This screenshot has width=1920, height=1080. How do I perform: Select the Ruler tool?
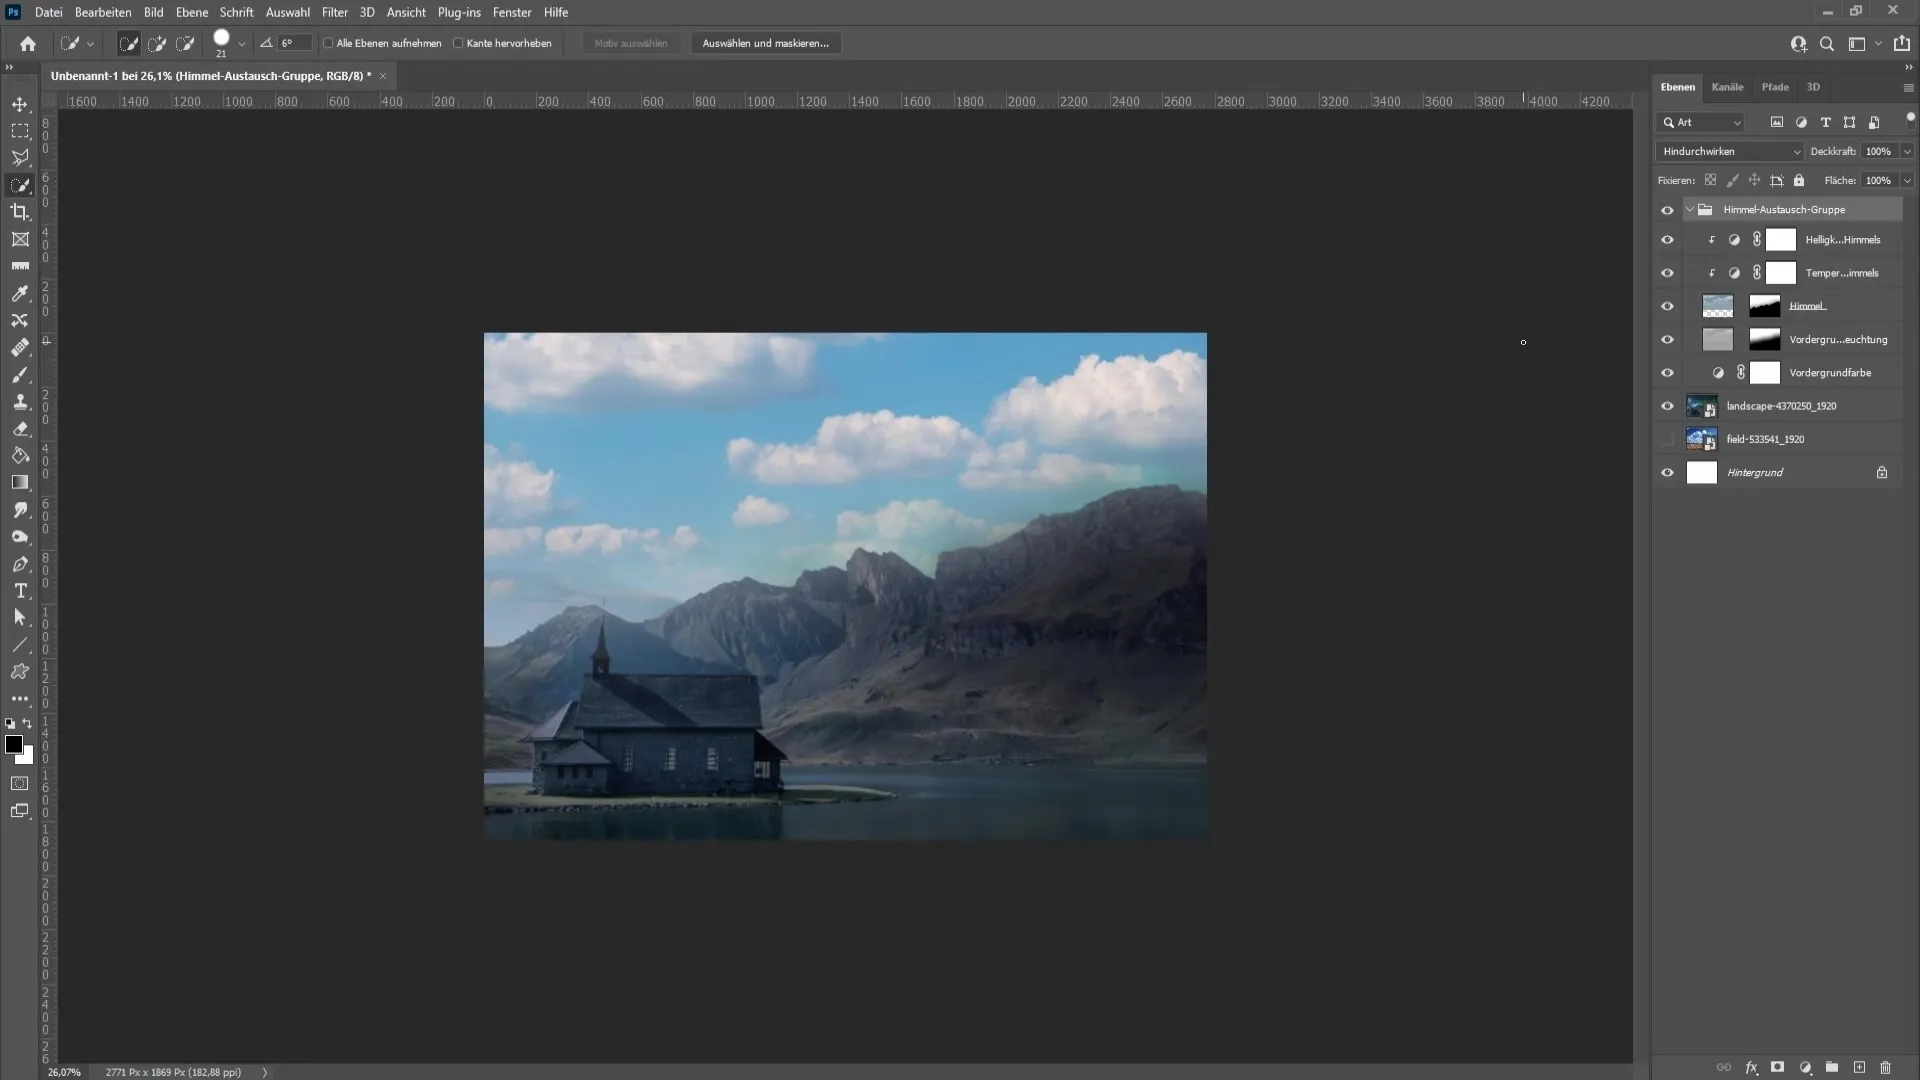[20, 266]
